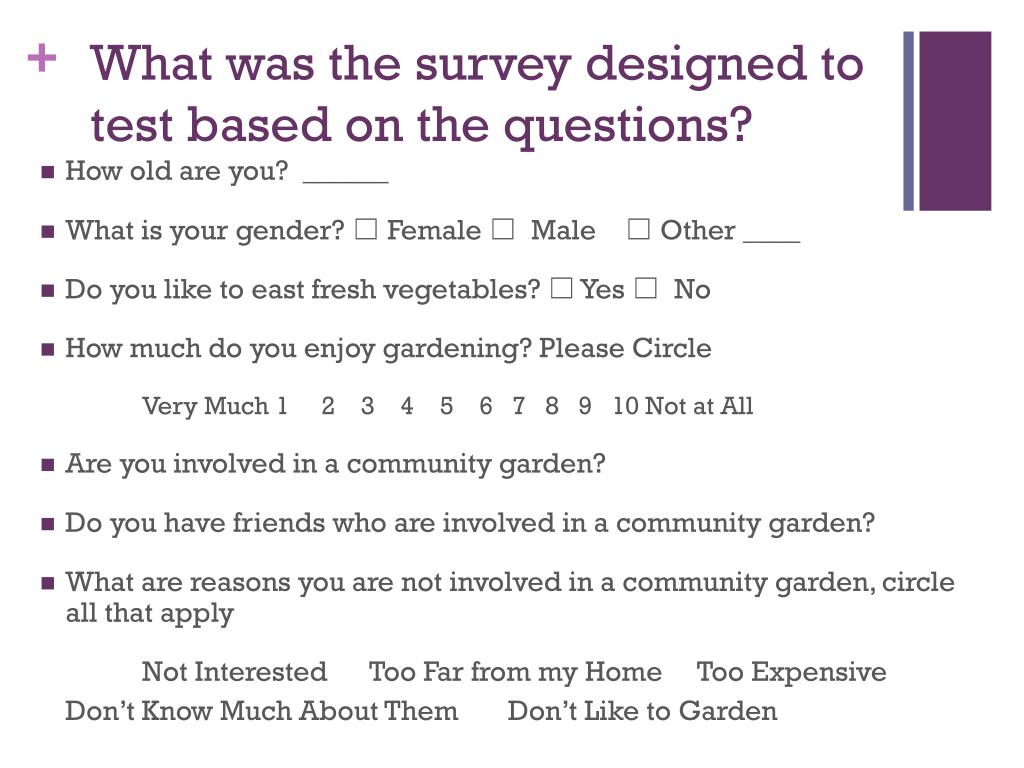Click the large purple rectangle decoration
This screenshot has width=1024, height=768.
tap(955, 121)
